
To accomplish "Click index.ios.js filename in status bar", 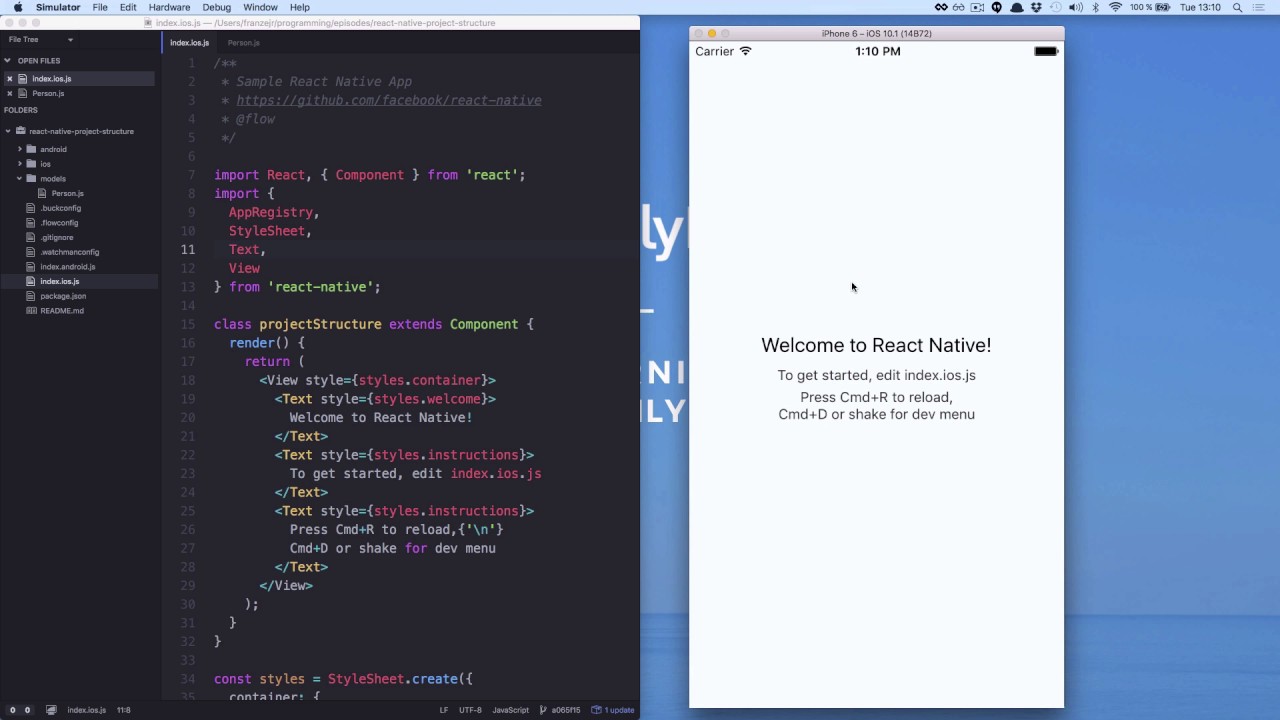I will tap(87, 710).
